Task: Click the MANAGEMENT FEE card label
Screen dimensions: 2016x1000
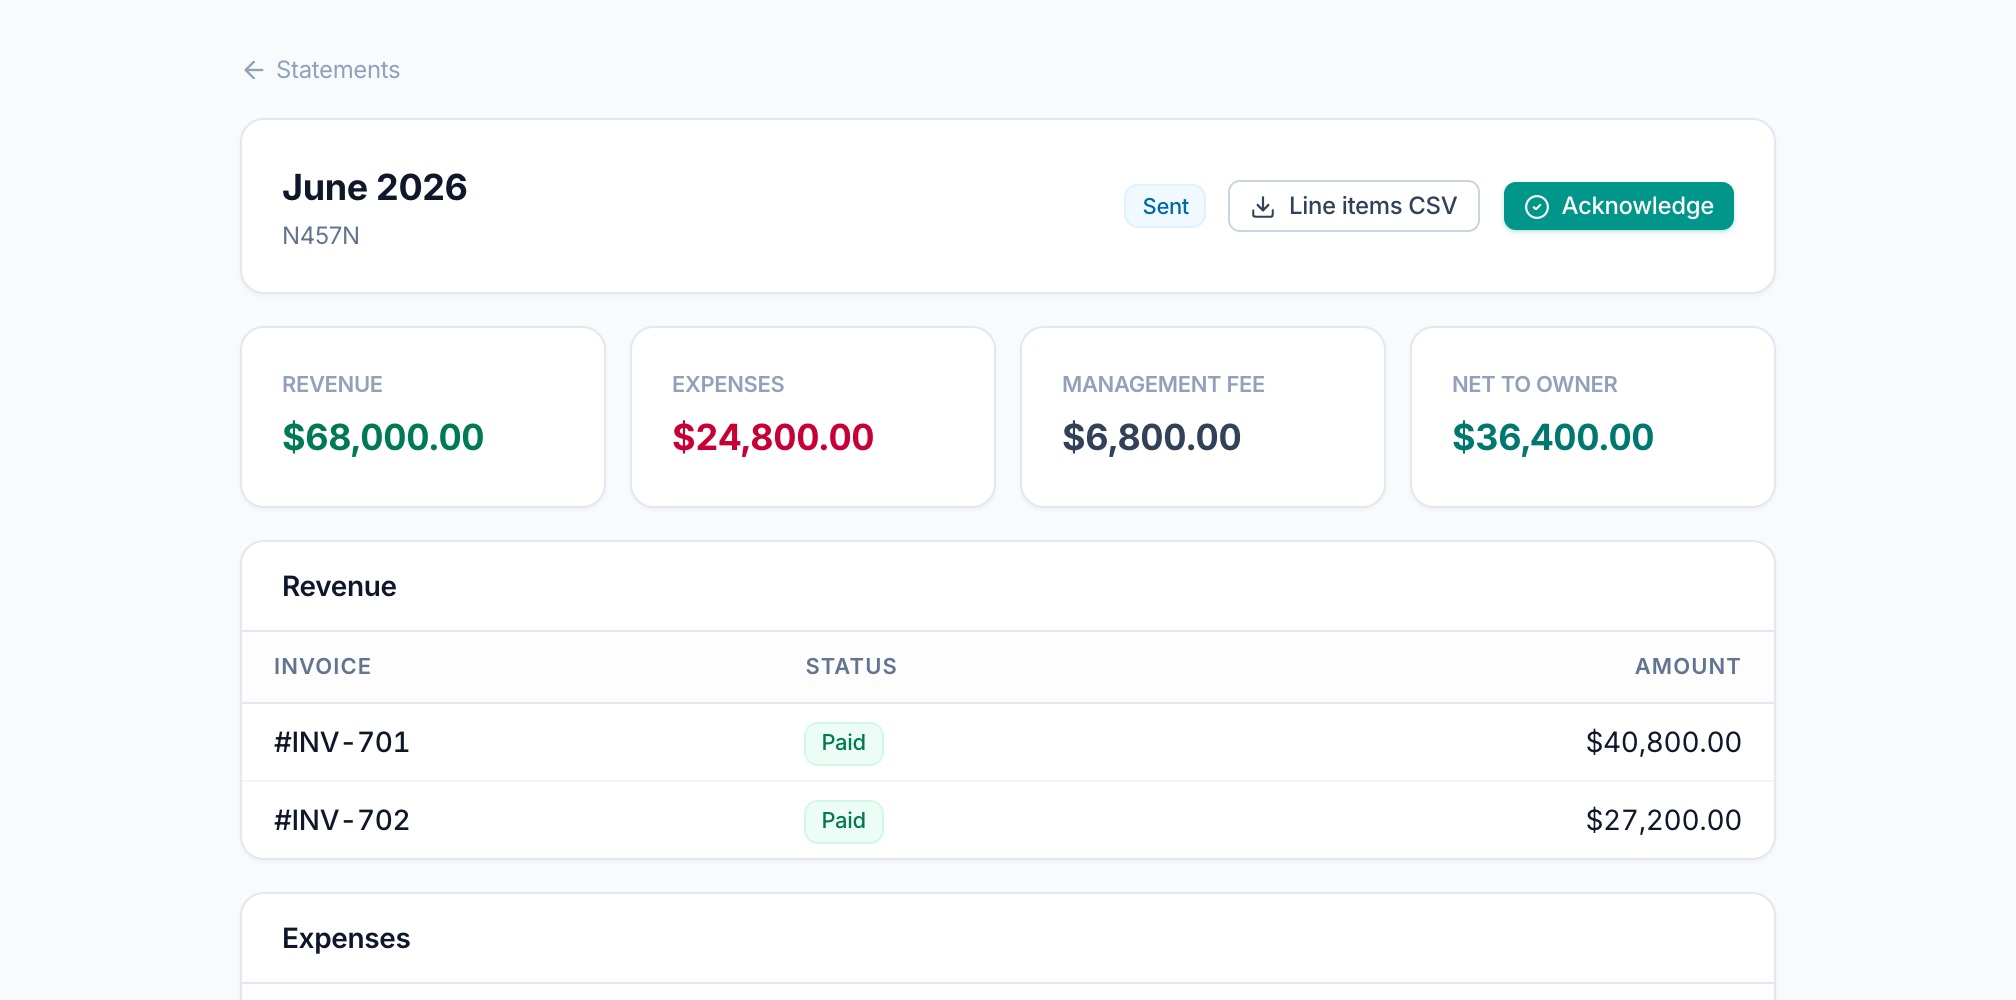Action: 1163,385
